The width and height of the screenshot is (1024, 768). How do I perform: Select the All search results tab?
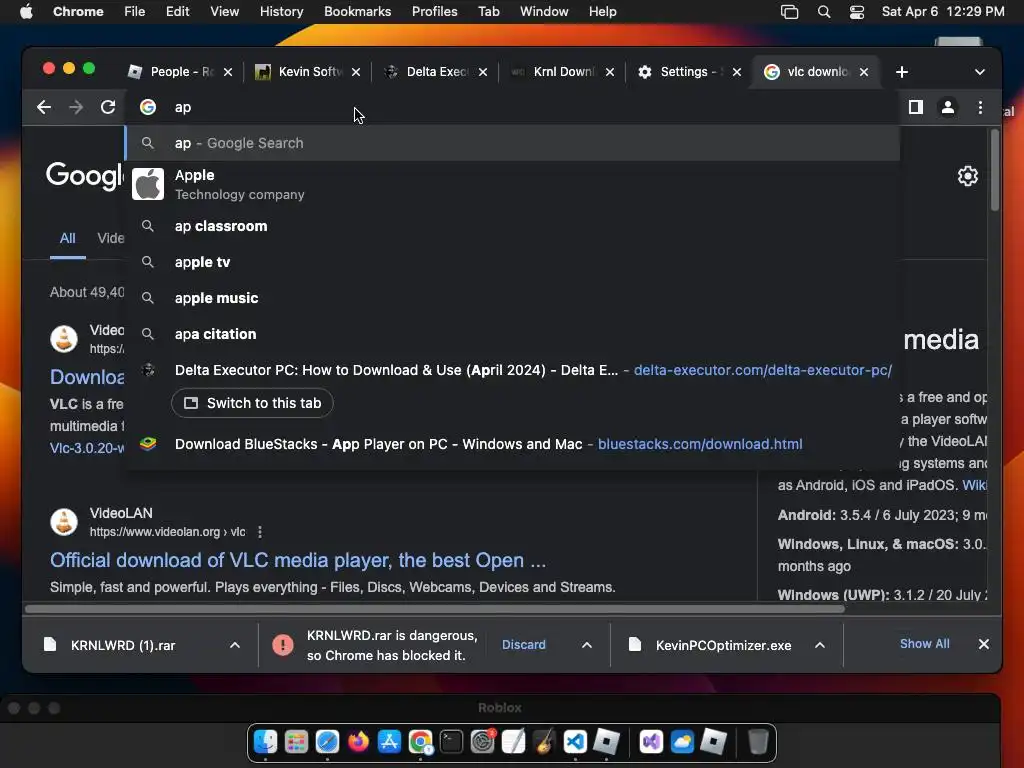pos(67,238)
